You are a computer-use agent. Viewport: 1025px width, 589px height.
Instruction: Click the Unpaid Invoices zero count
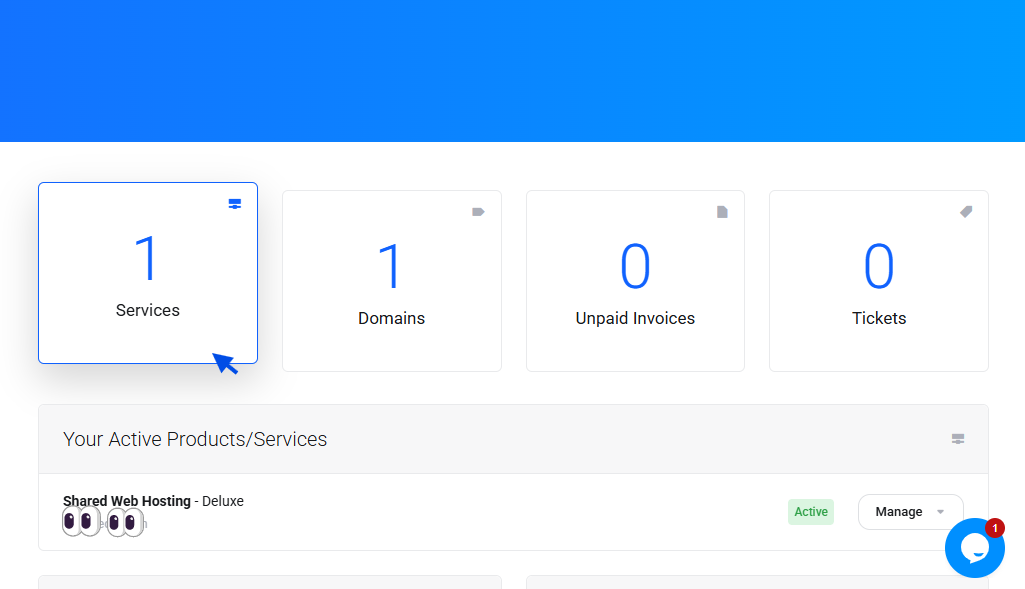coord(635,267)
